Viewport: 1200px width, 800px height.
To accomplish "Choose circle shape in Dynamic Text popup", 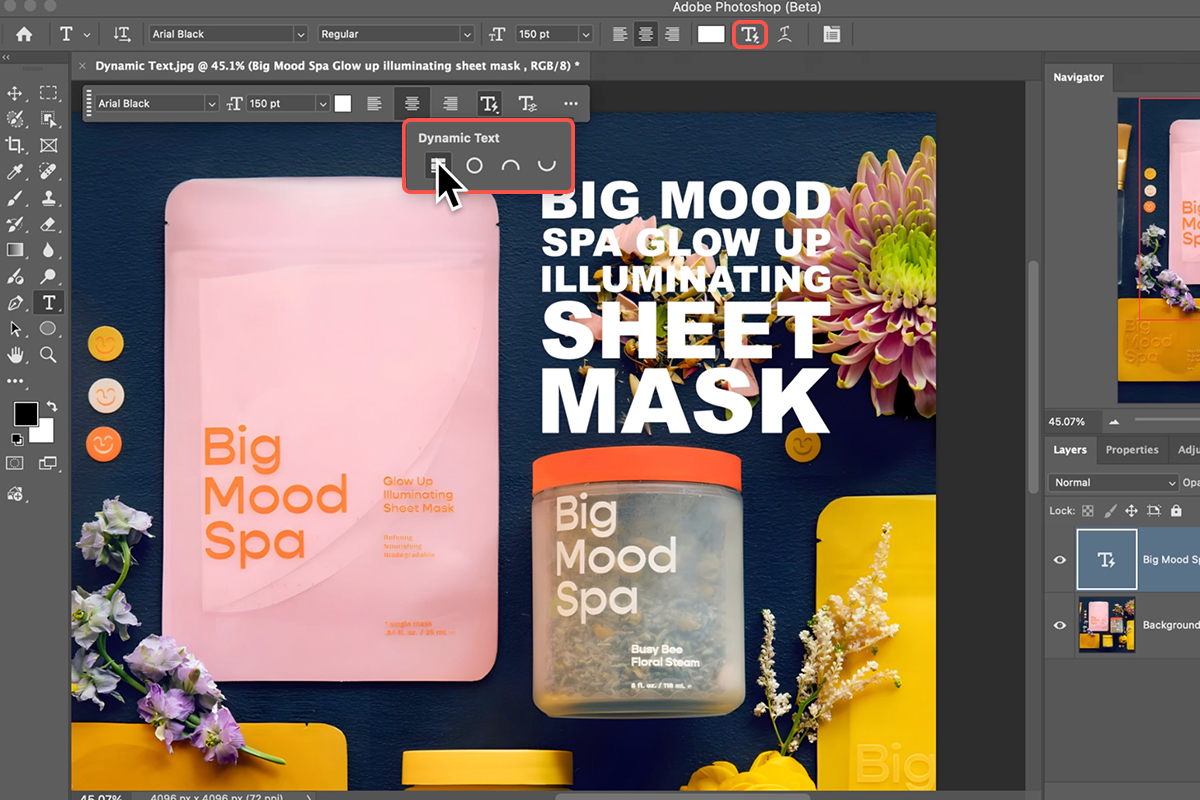I will [x=475, y=166].
